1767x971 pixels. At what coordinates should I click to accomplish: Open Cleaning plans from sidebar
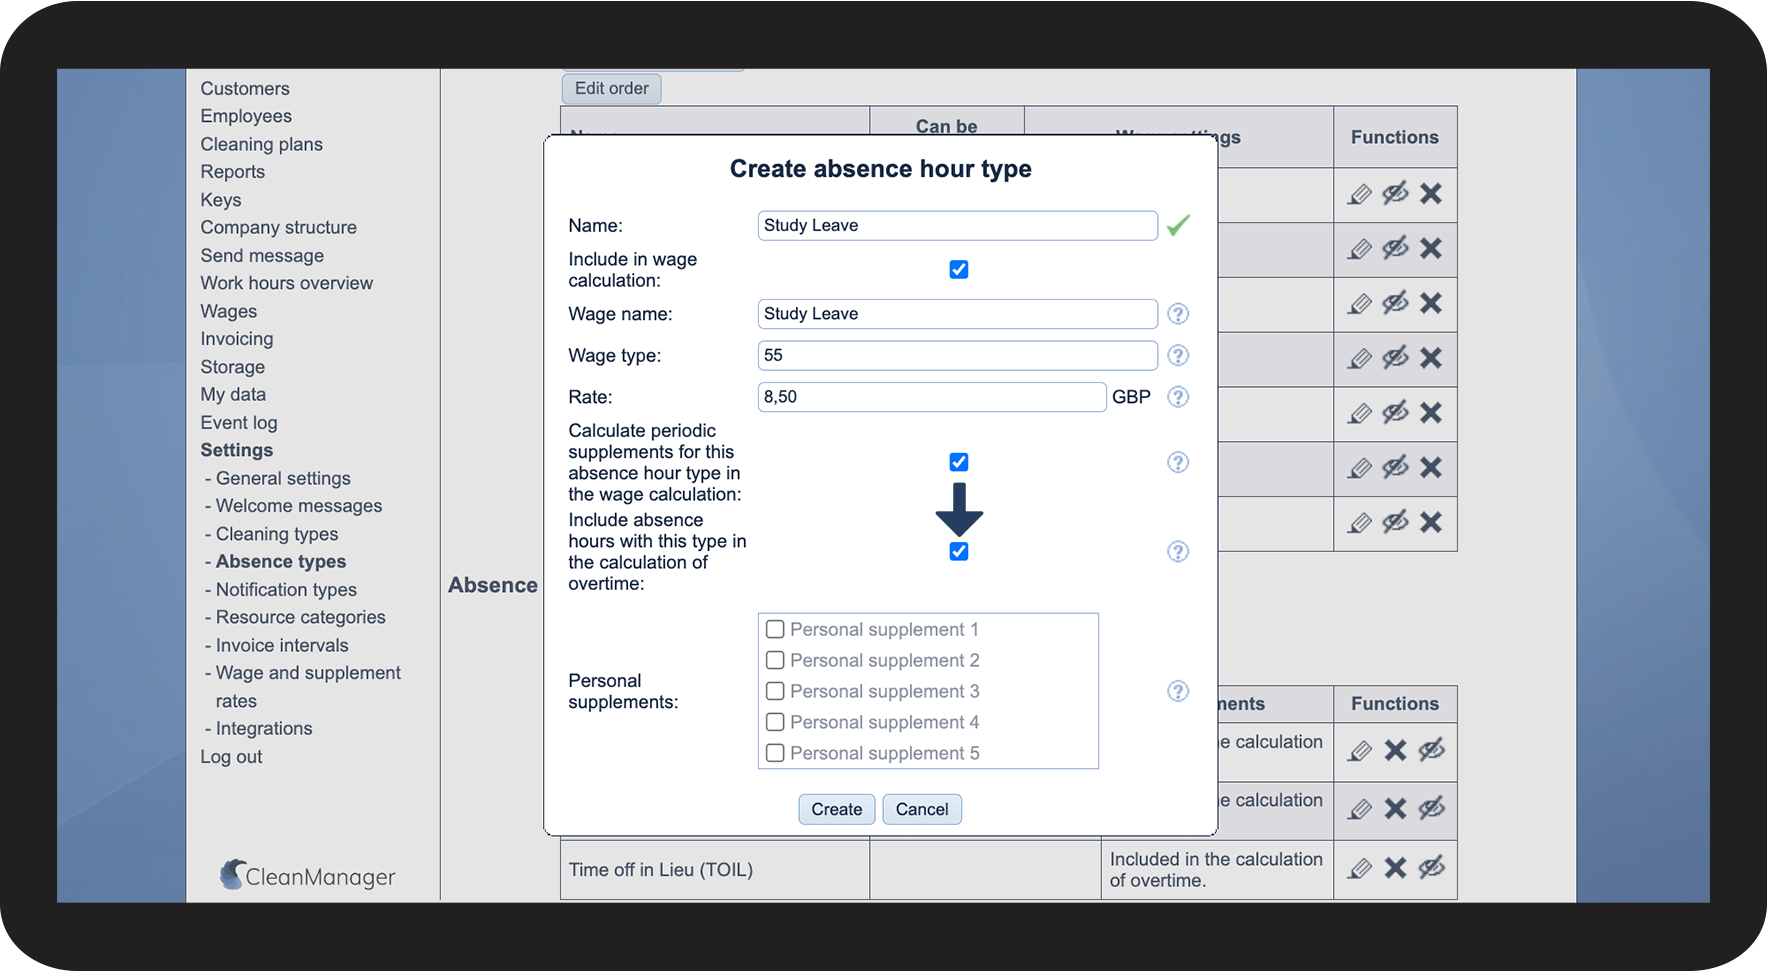click(261, 144)
